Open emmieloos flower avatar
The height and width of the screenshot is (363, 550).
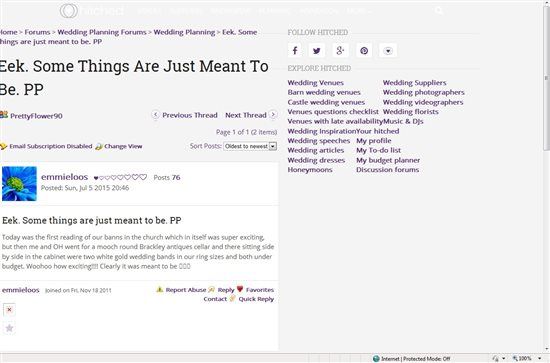click(19, 183)
